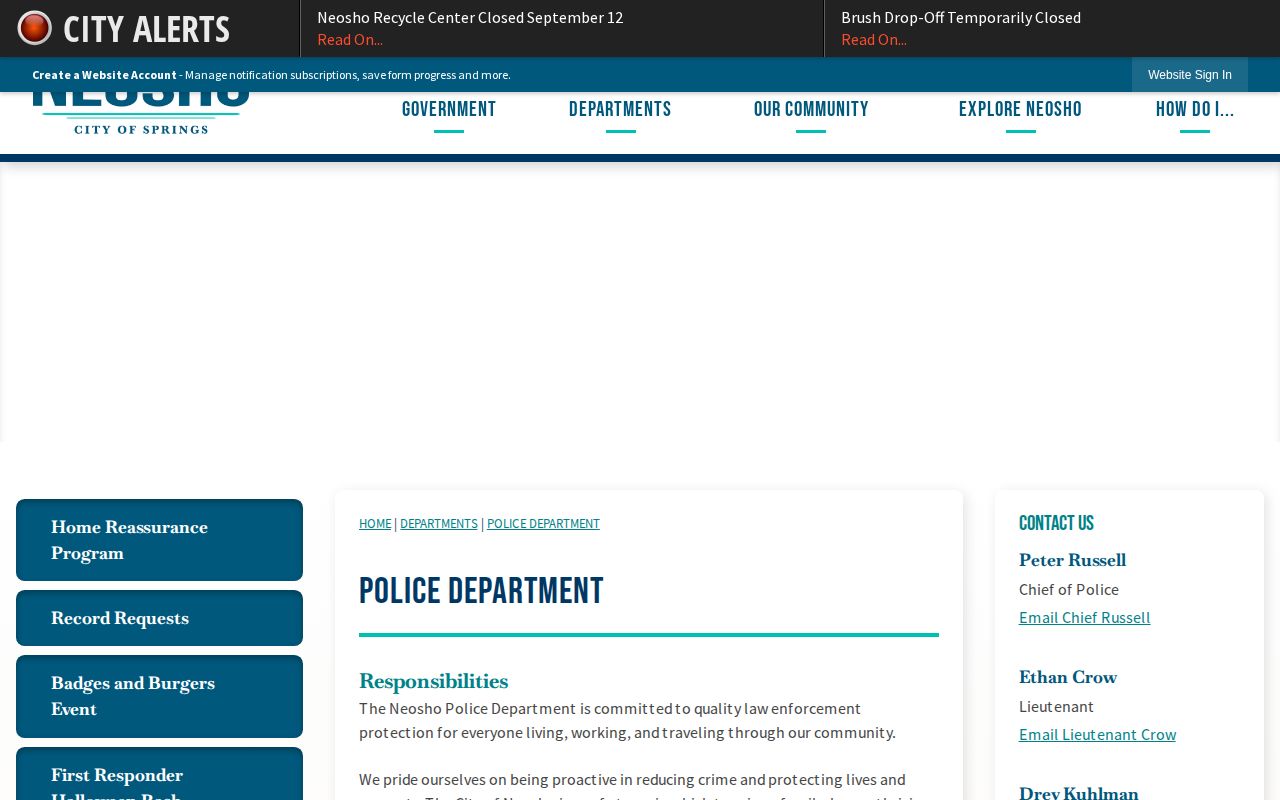Open the Departments menu
Image resolution: width=1280 pixels, height=800 pixels.
620,109
